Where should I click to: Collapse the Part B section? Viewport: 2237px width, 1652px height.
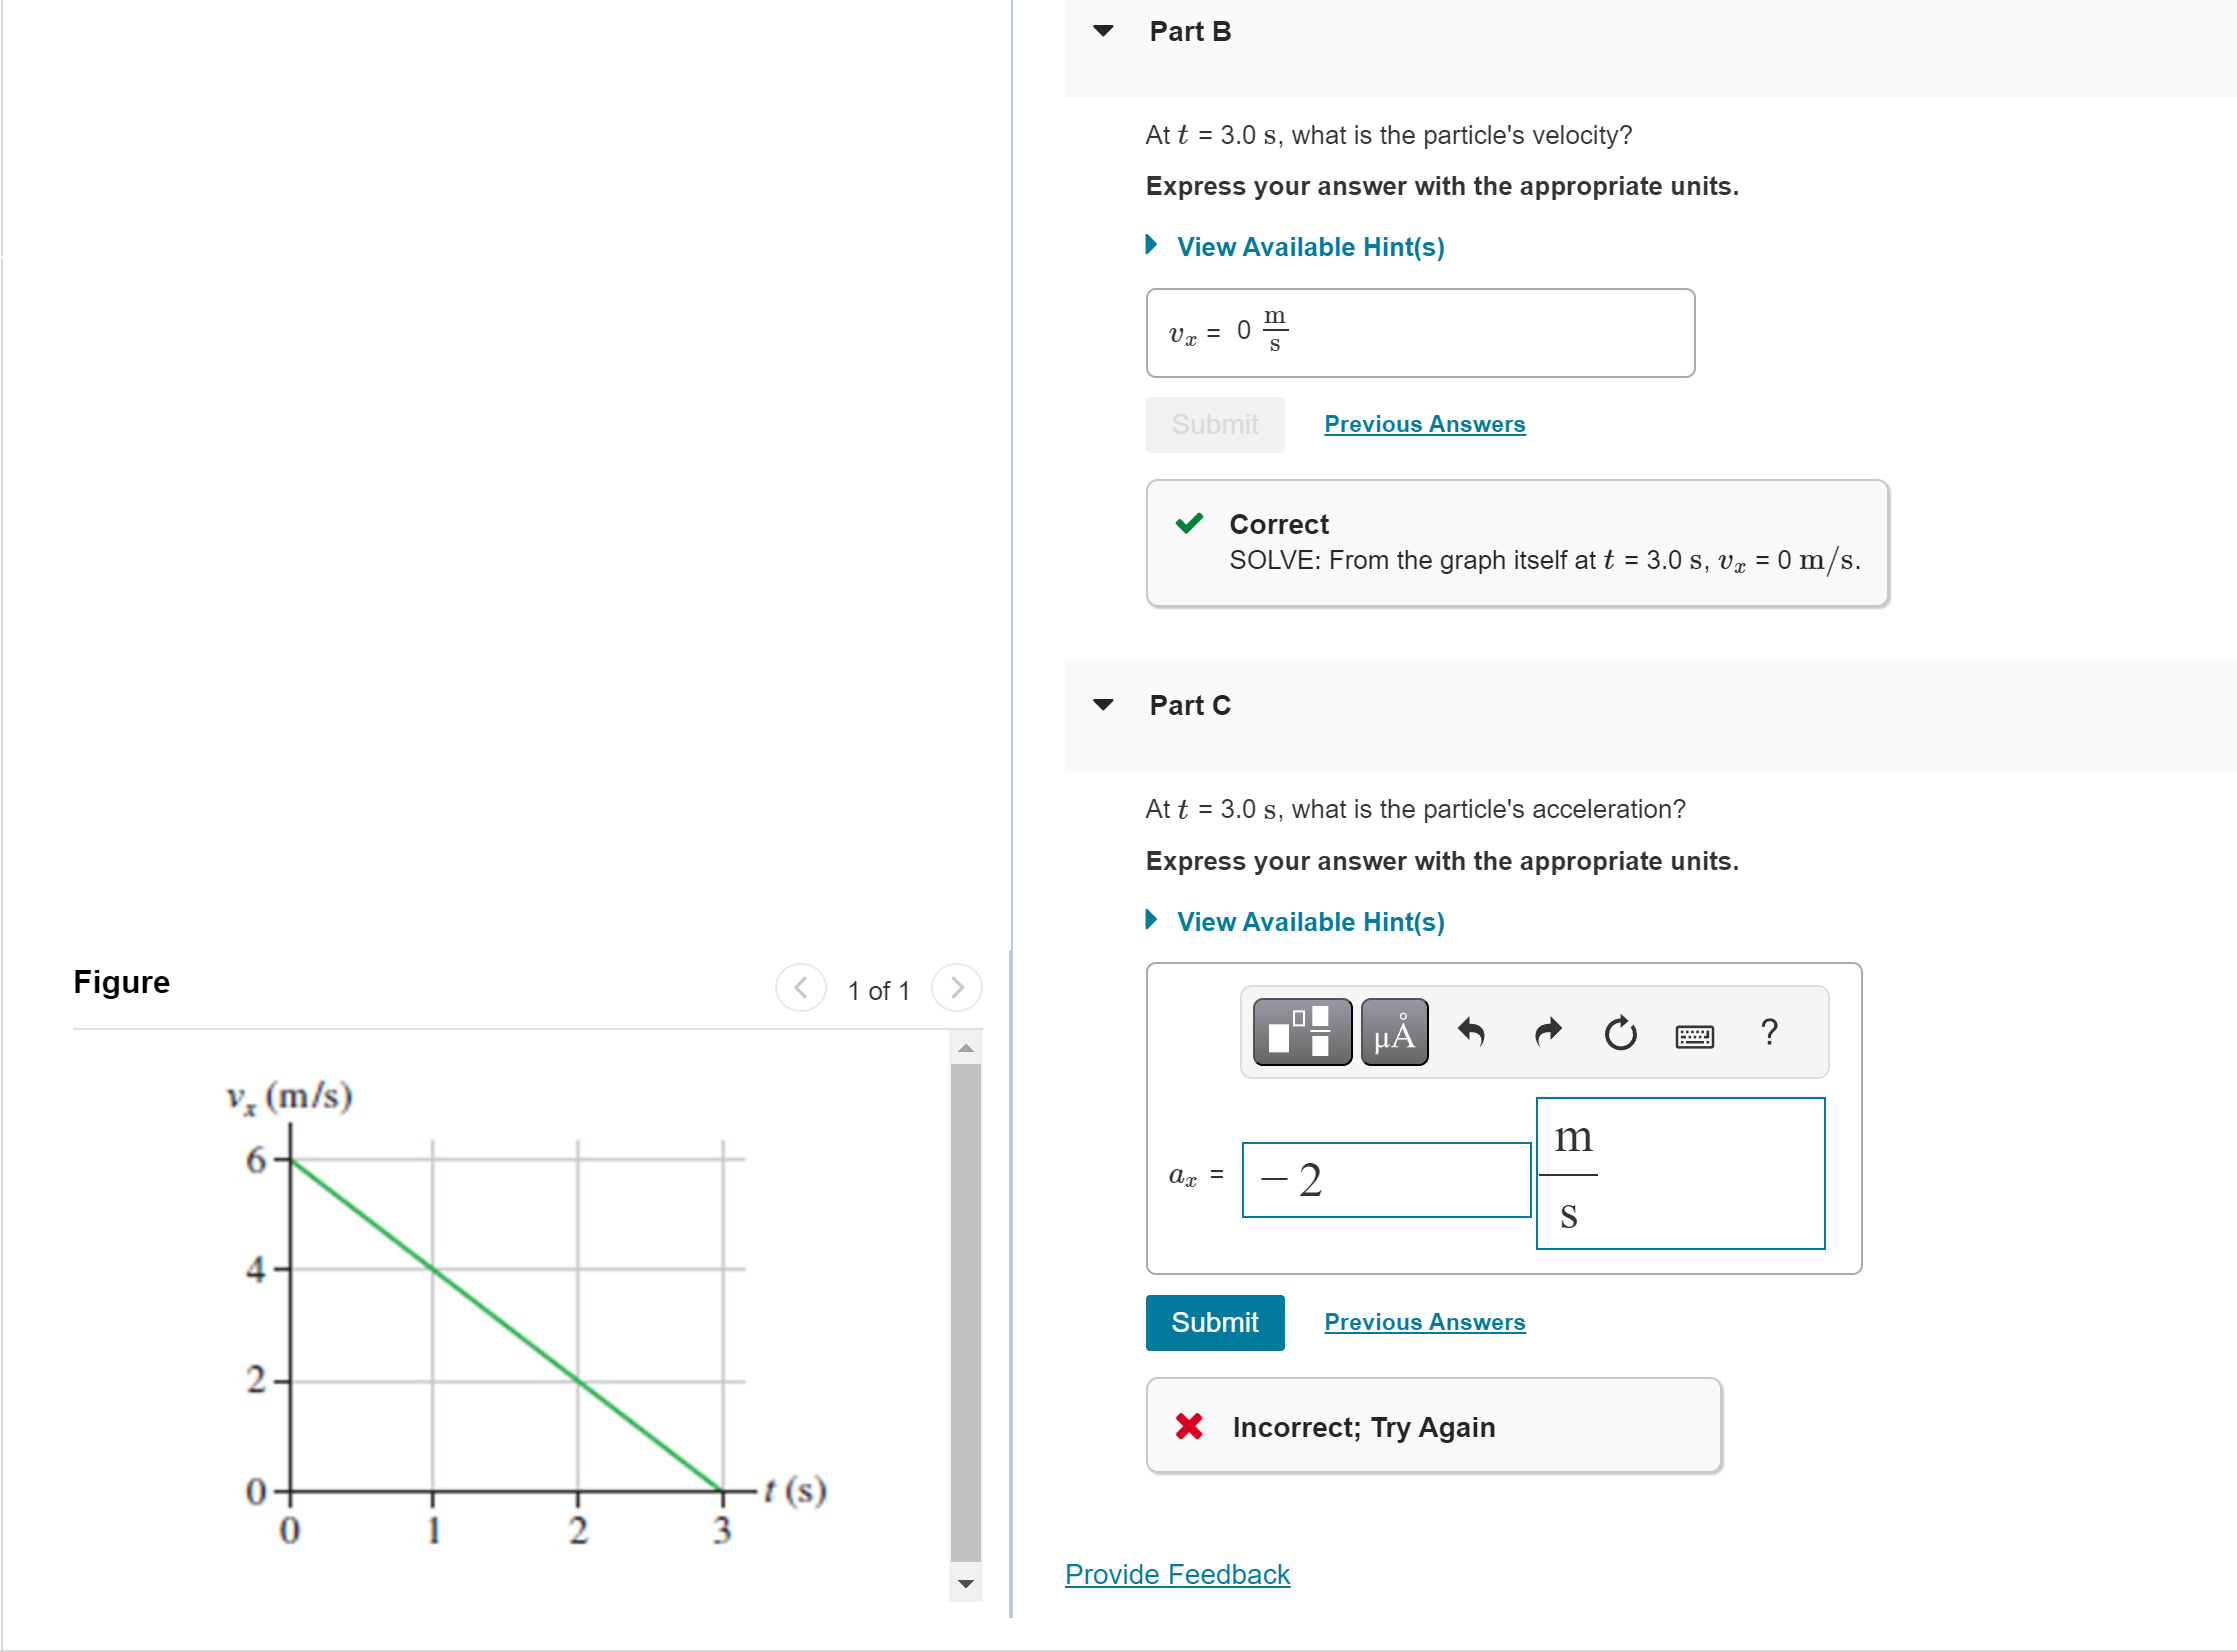click(x=1101, y=31)
